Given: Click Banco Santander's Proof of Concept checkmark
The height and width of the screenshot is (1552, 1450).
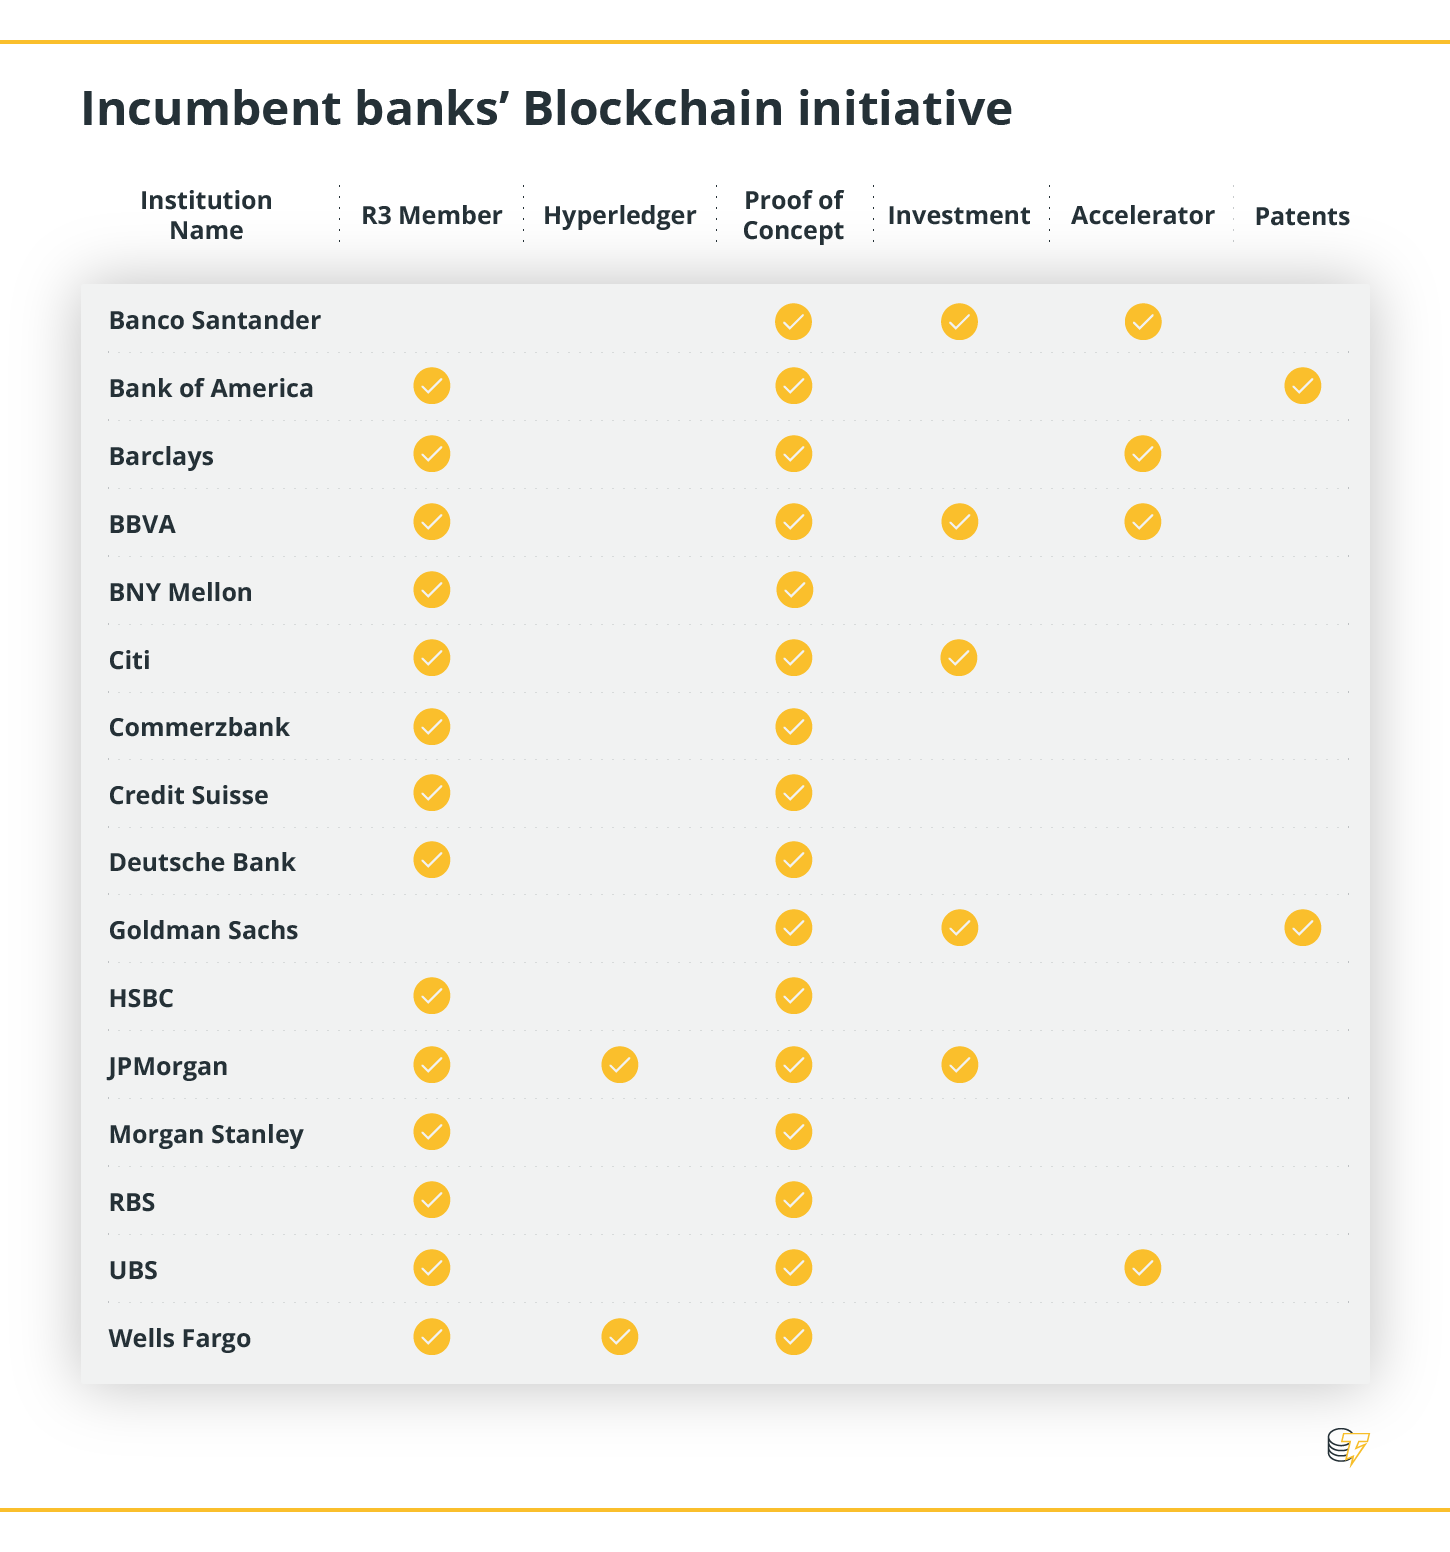Looking at the screenshot, I should [794, 322].
